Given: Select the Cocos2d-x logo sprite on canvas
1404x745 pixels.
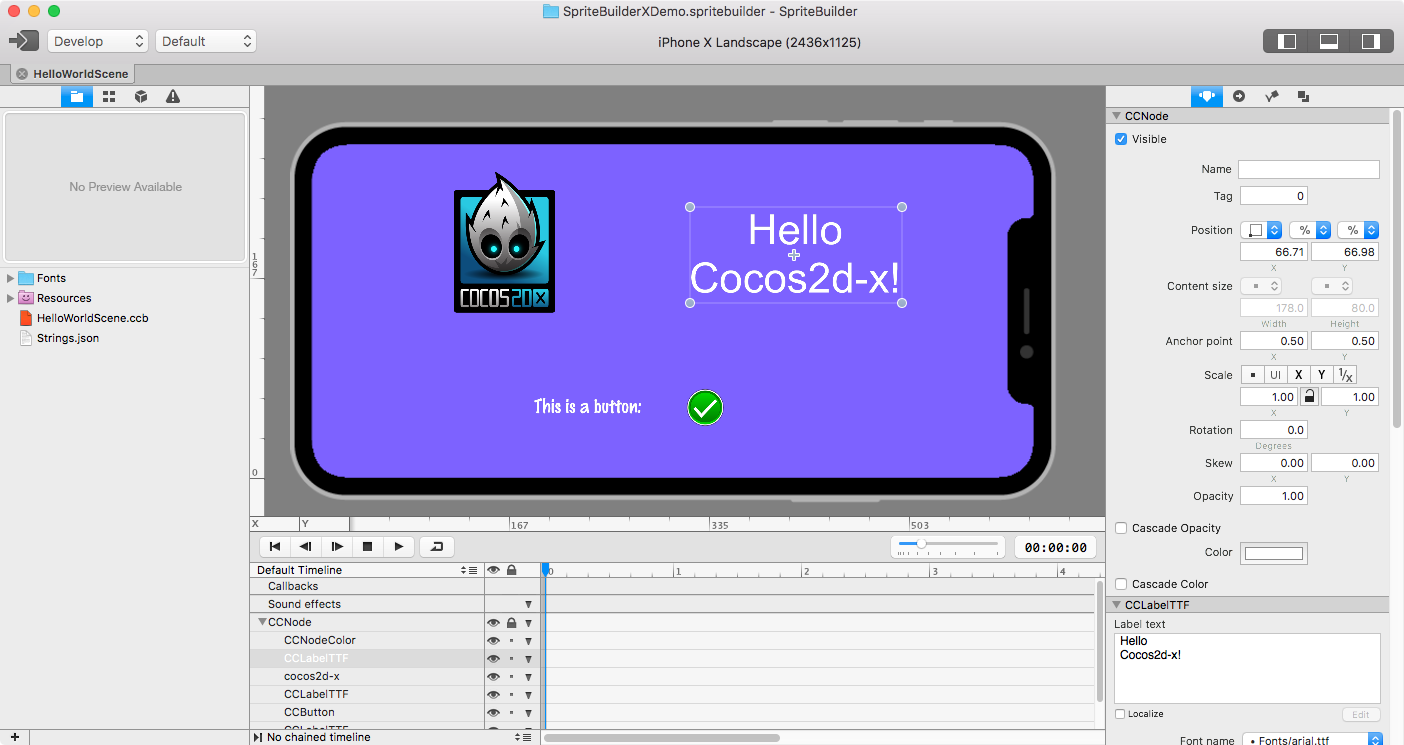Looking at the screenshot, I should pos(504,243).
